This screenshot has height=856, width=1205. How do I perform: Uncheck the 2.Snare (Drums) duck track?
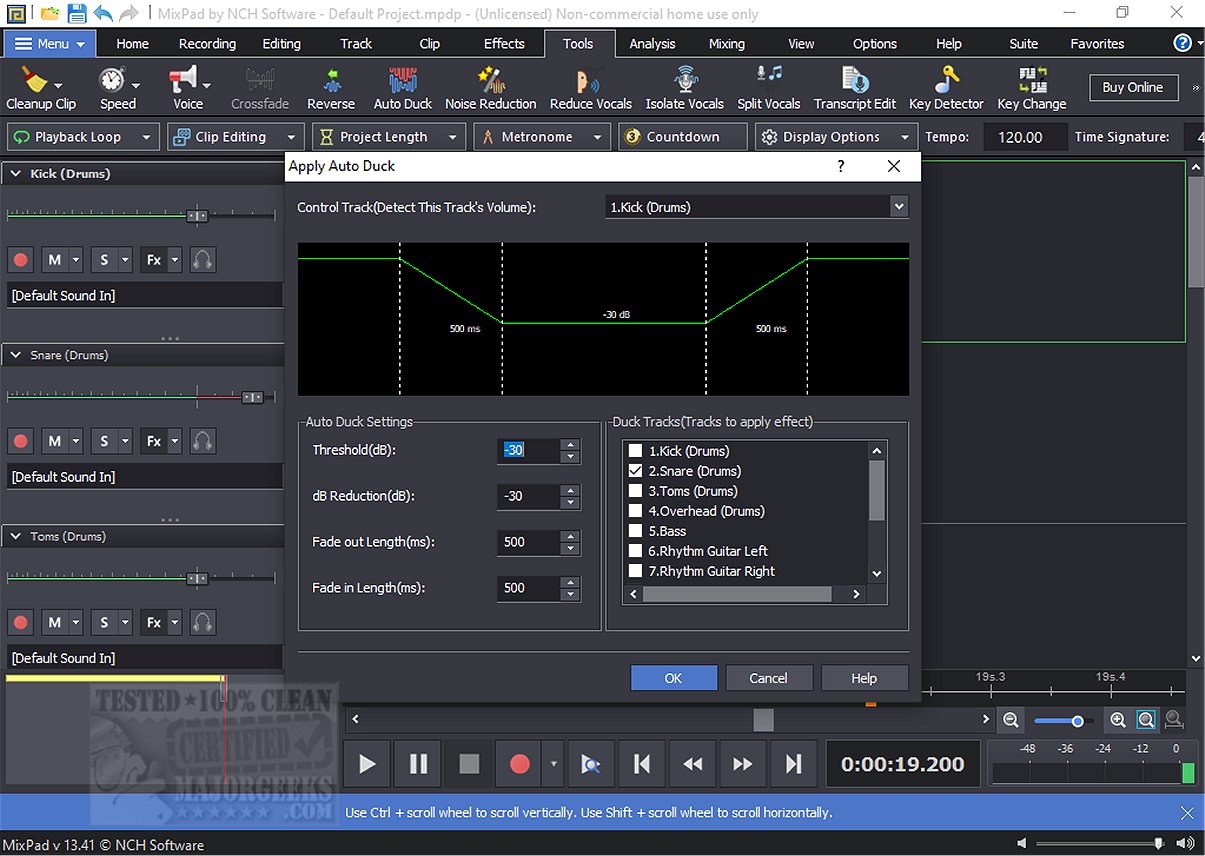click(635, 471)
